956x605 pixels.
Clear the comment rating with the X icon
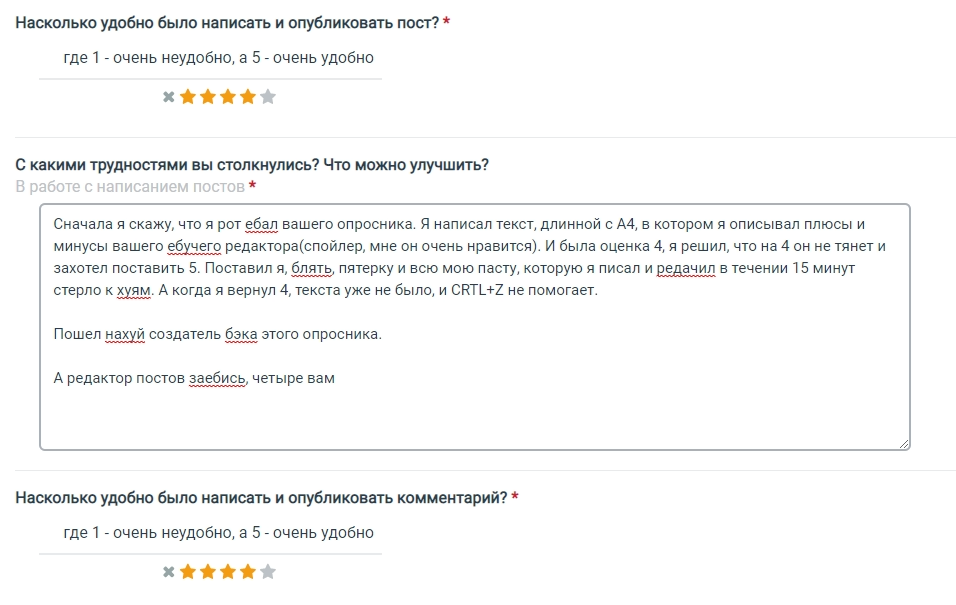(x=169, y=571)
